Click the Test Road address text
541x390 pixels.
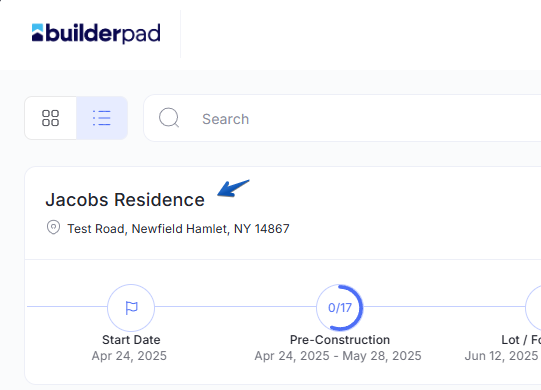178,228
